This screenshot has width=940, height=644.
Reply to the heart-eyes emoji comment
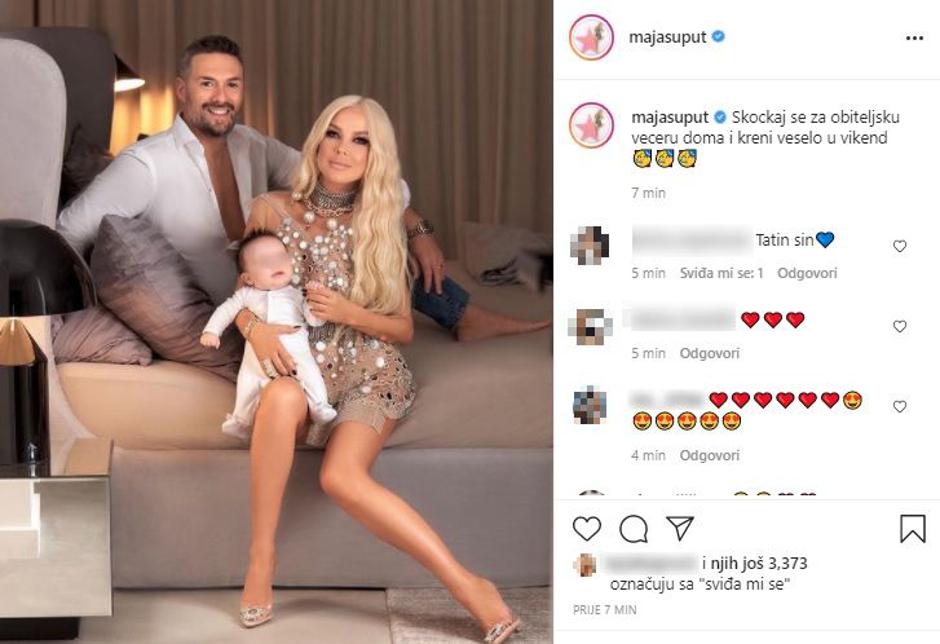coord(709,456)
